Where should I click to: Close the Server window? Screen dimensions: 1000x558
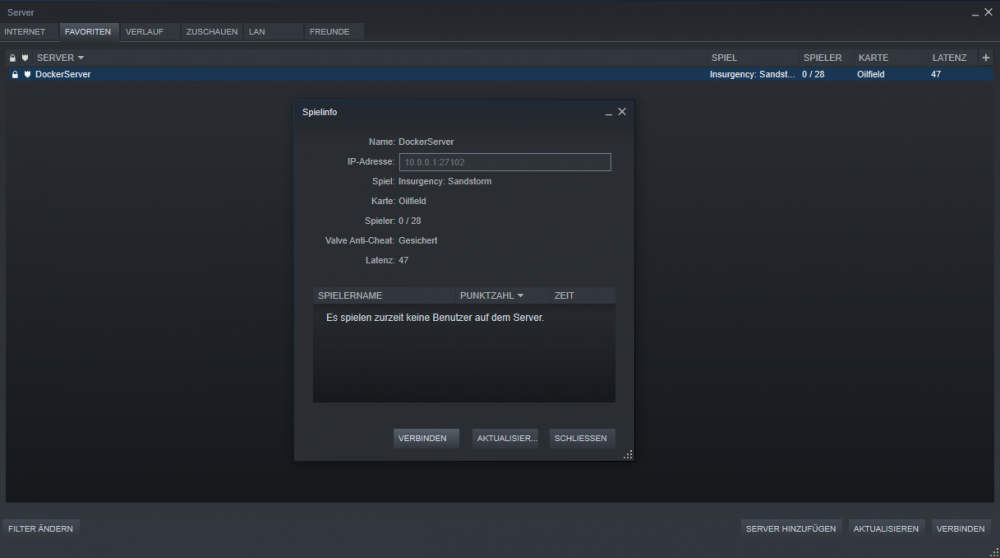point(989,12)
